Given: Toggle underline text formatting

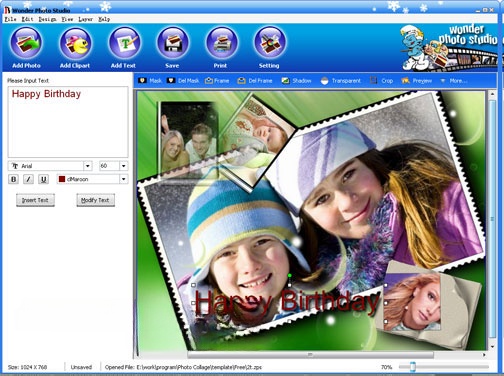Looking at the screenshot, I should pyautogui.click(x=43, y=179).
